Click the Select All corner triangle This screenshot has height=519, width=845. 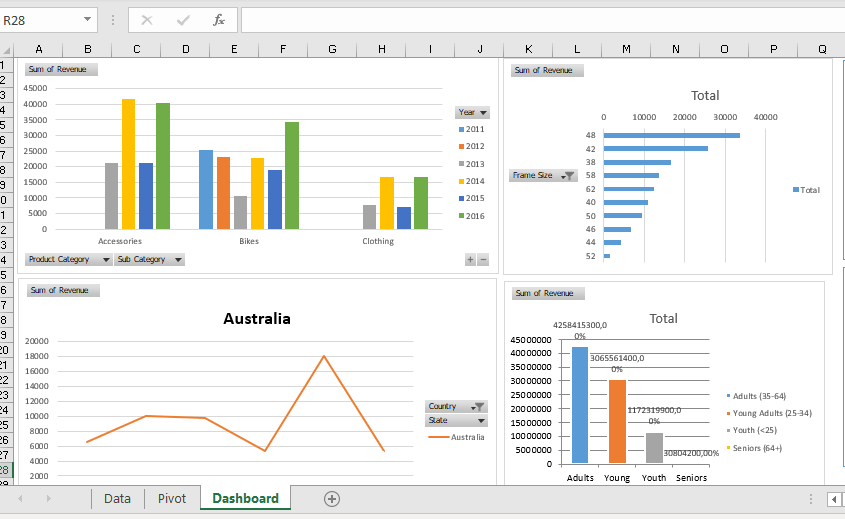6,49
